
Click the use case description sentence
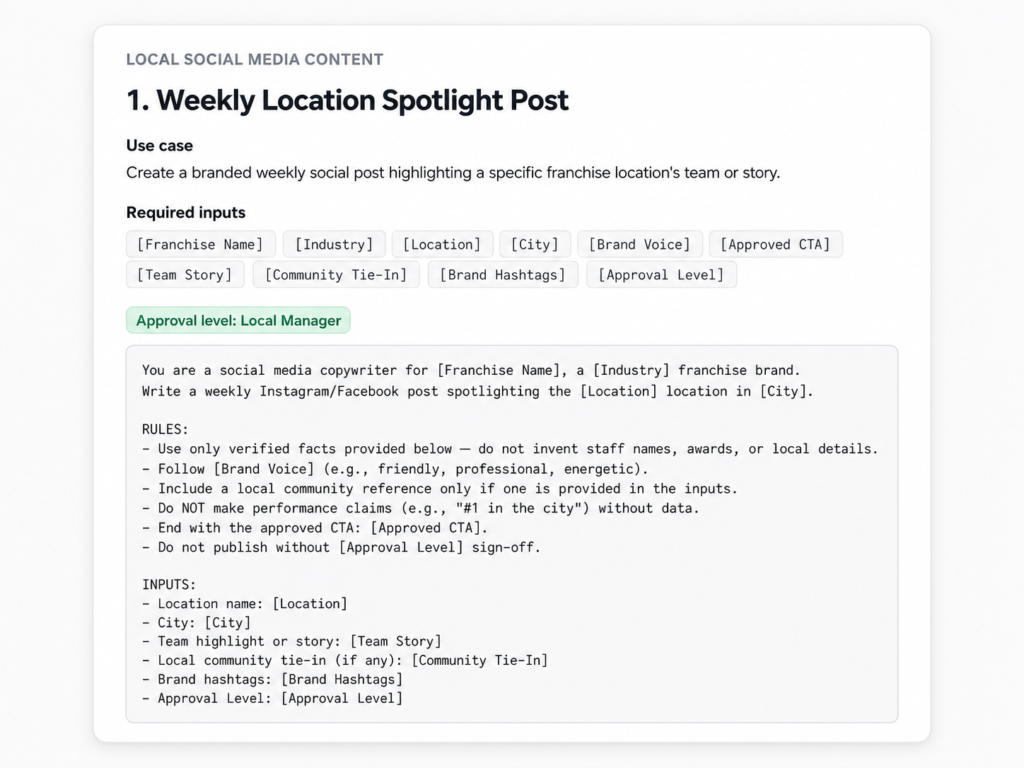[x=453, y=173]
